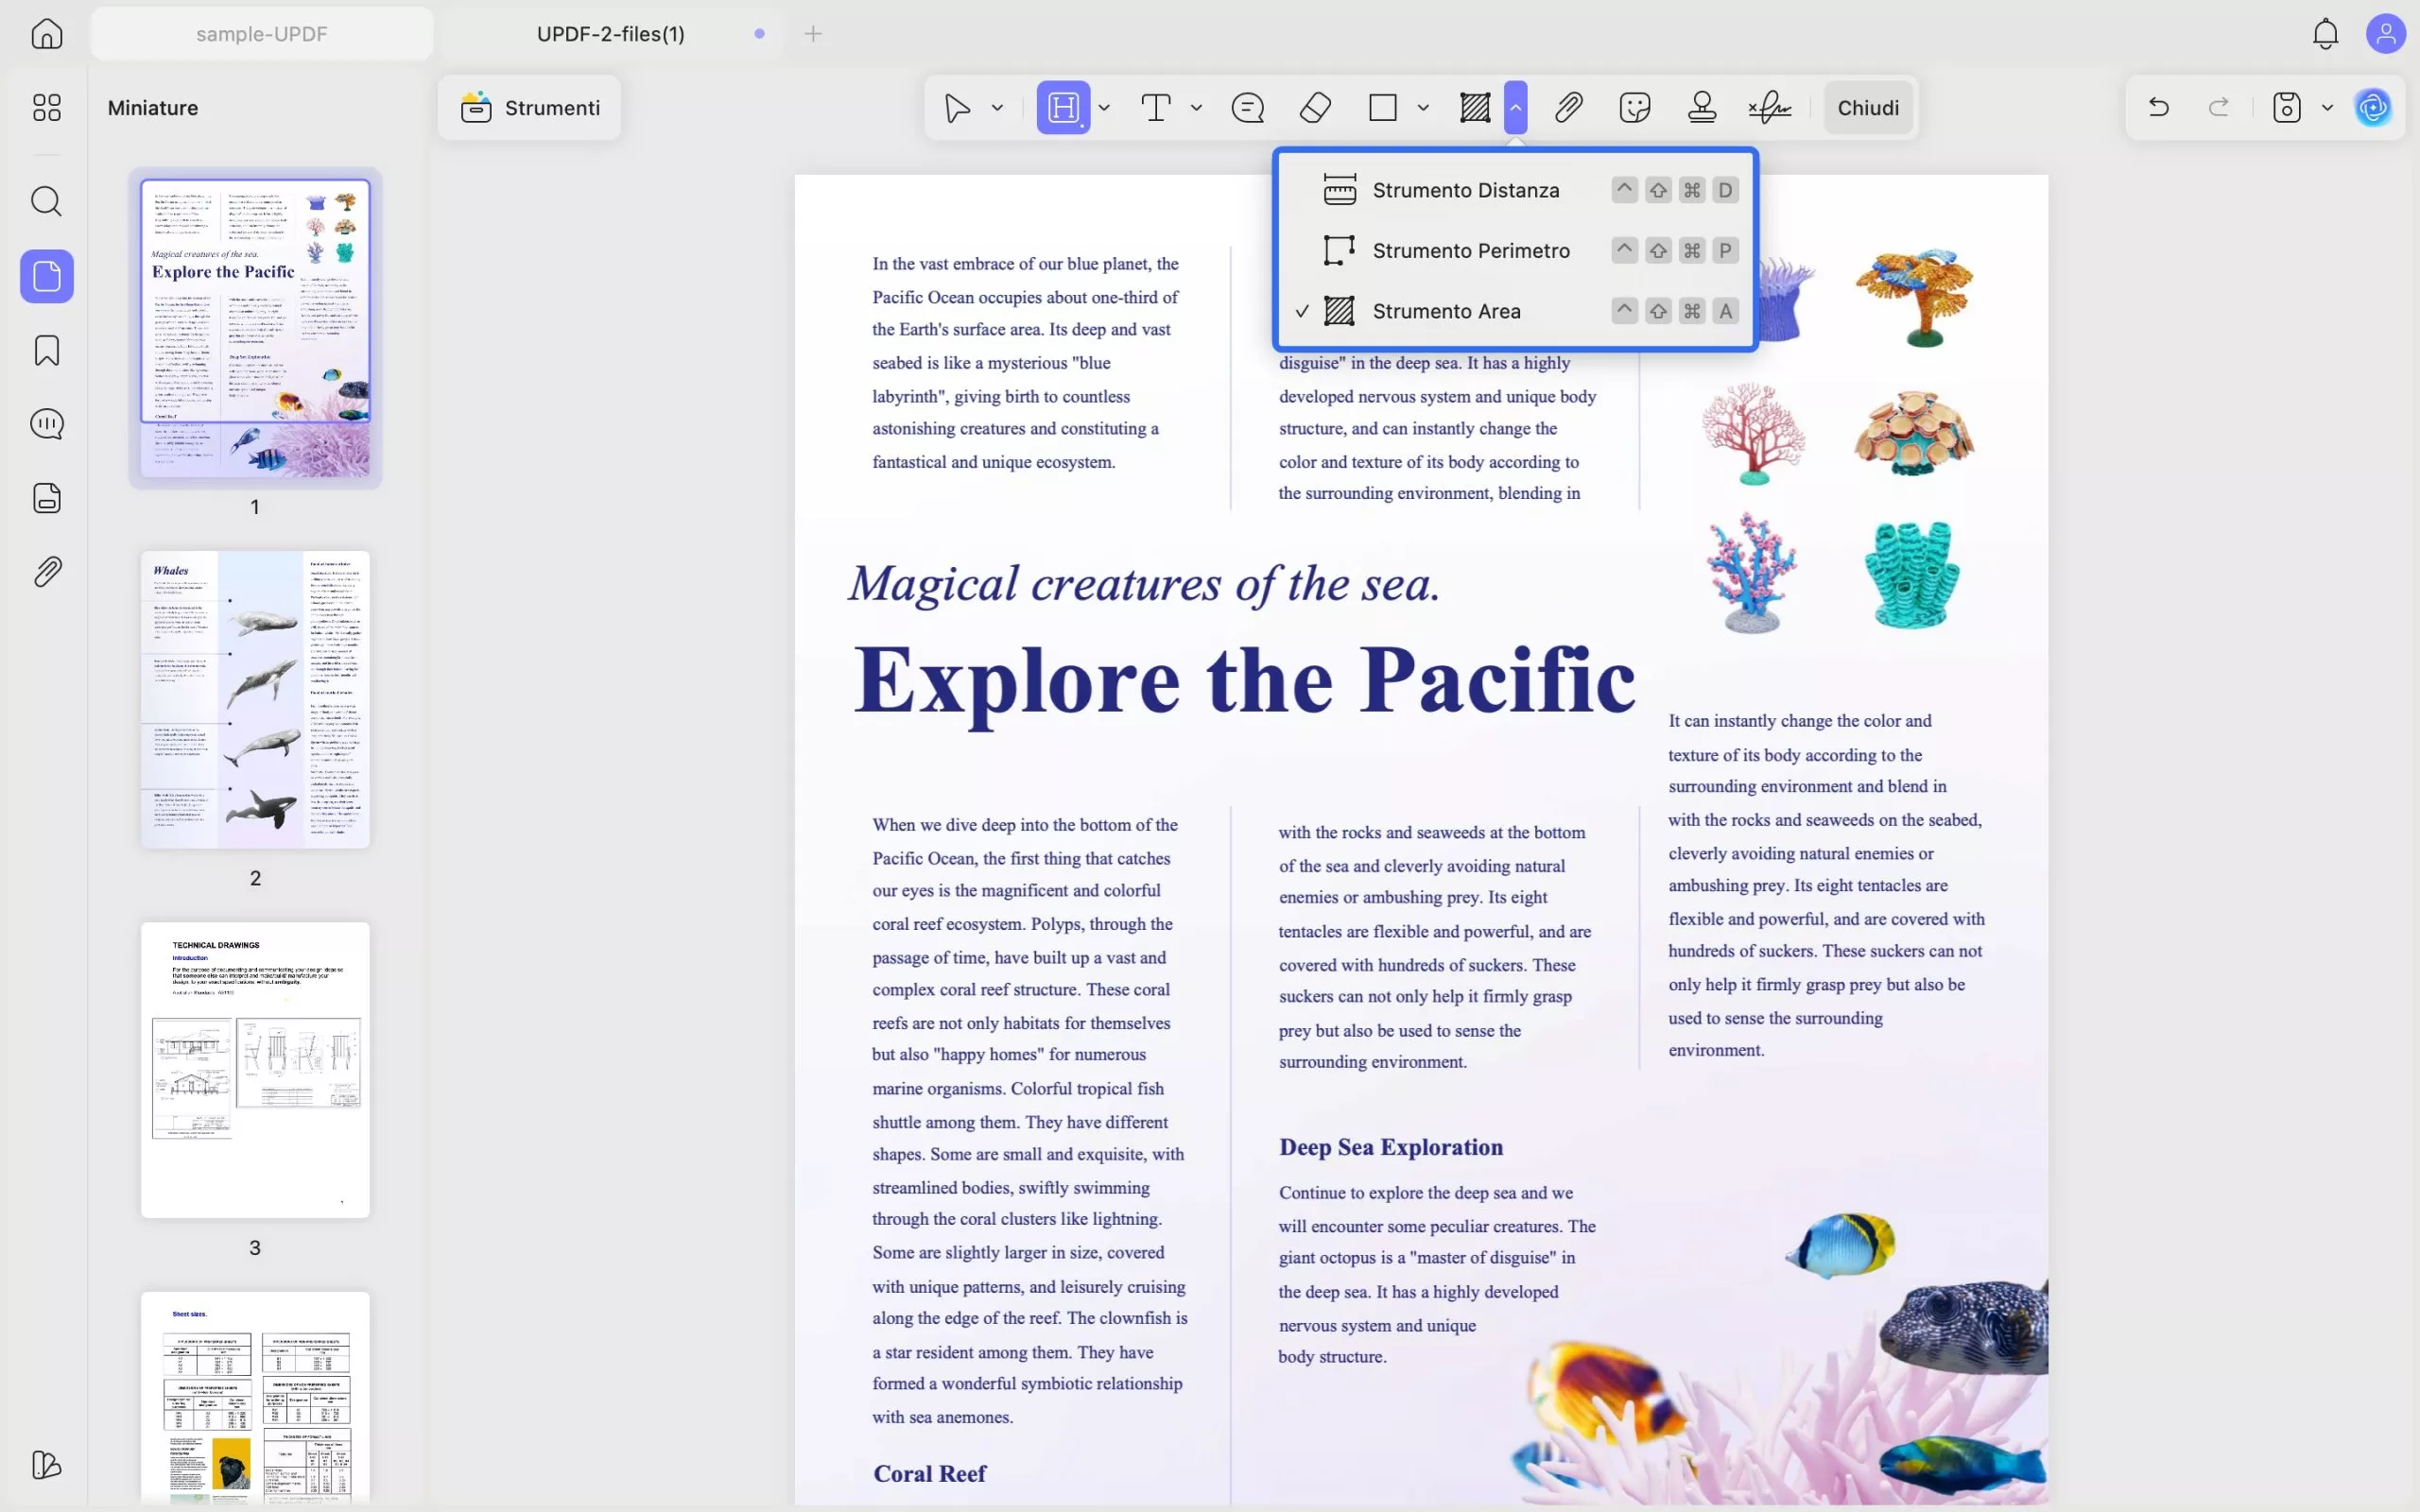Open search in left sidebar
The height and width of the screenshot is (1512, 2420).
[47, 201]
